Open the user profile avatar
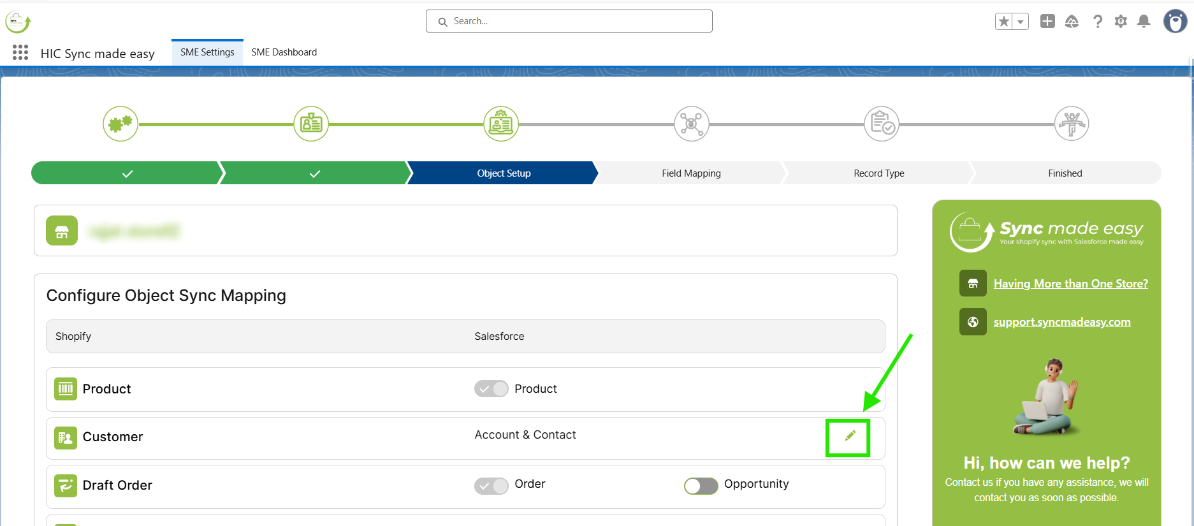 click(x=1176, y=21)
